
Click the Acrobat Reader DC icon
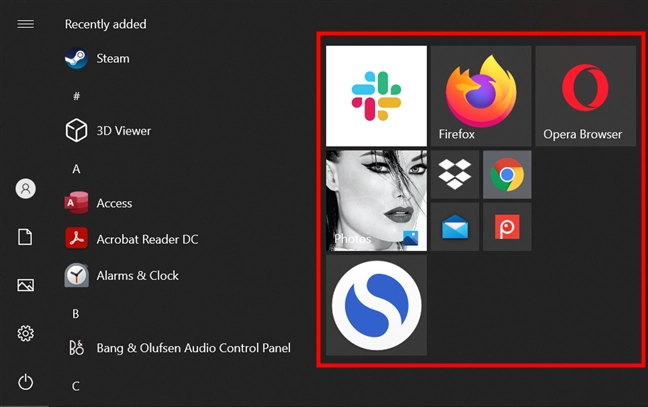click(x=76, y=239)
